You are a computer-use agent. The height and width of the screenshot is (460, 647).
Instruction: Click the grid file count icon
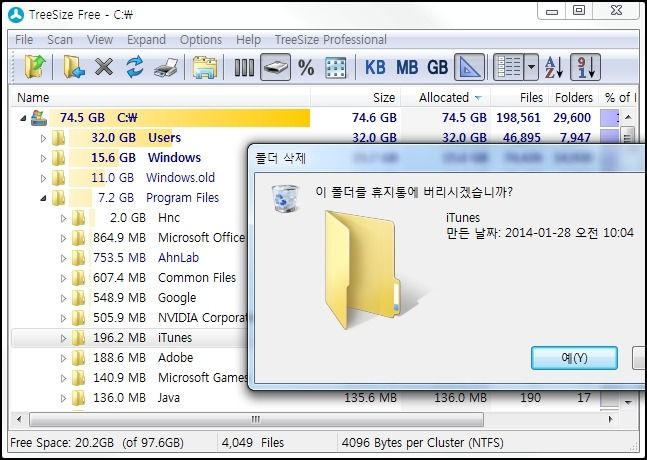335,68
